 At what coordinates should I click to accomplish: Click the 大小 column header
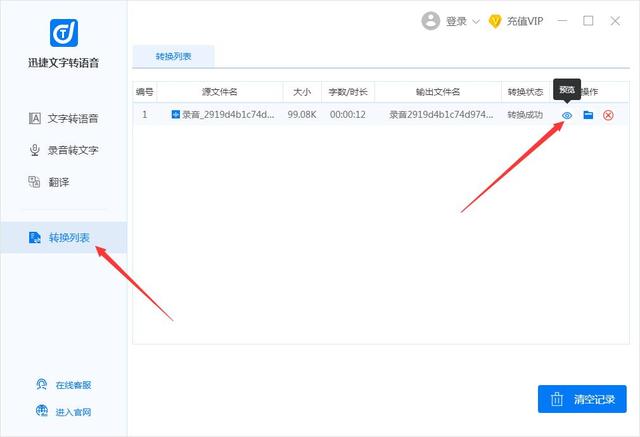click(302, 92)
